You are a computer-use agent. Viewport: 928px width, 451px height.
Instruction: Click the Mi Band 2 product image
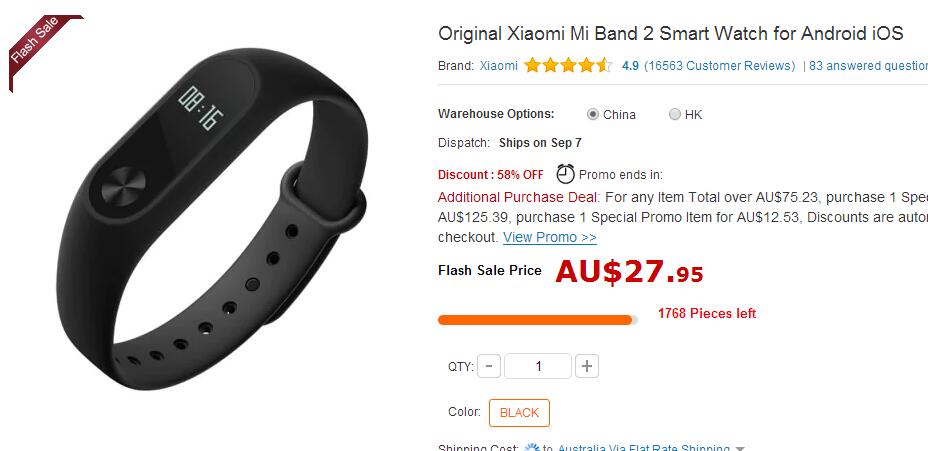(212, 219)
